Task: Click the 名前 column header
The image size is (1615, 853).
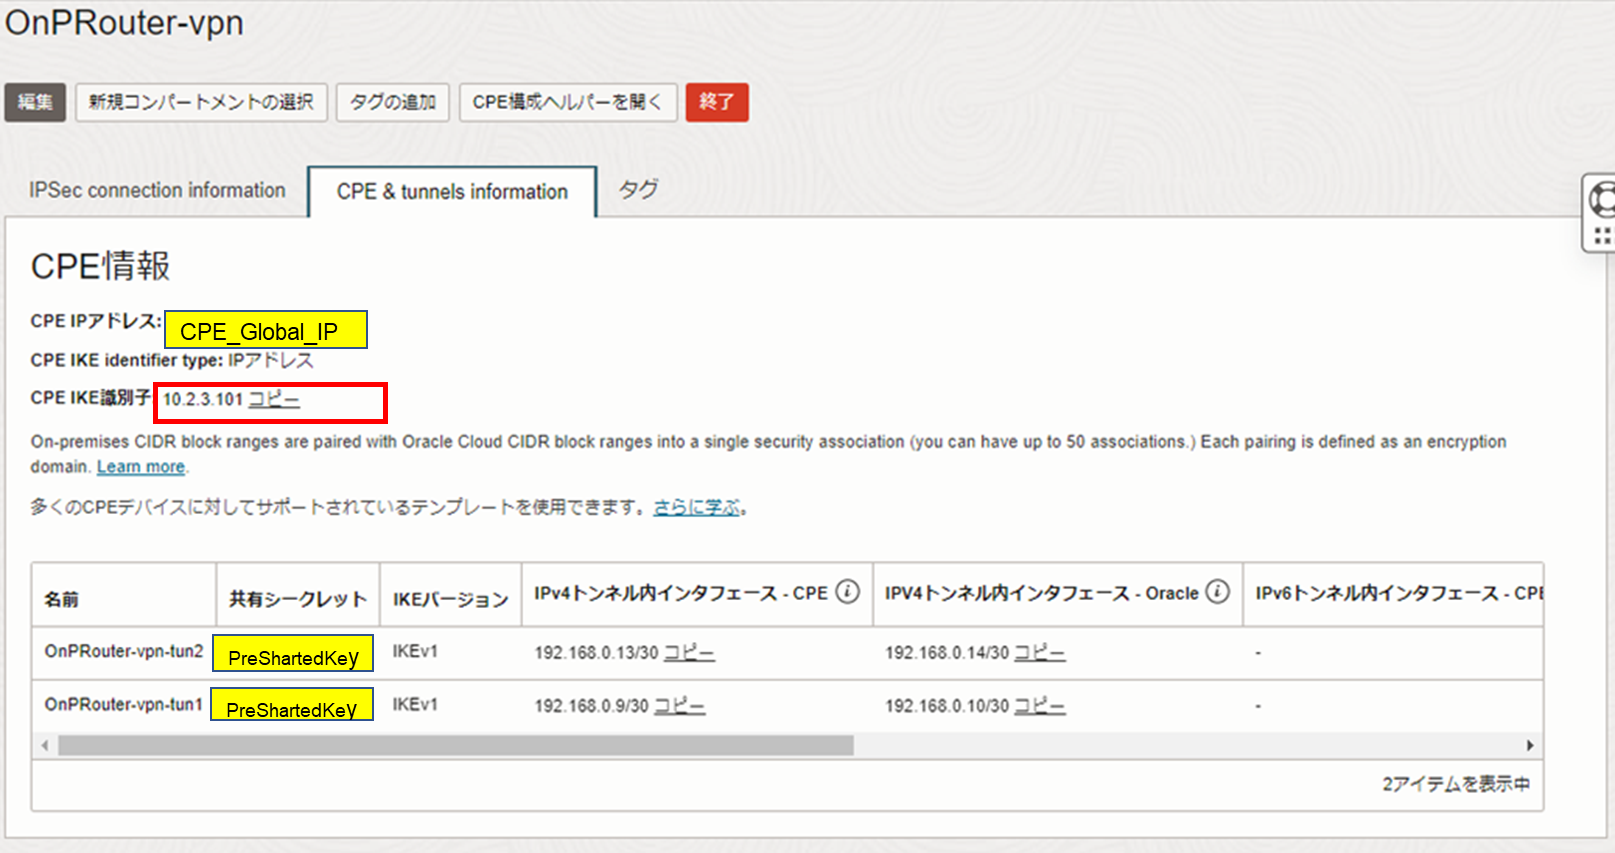Action: (x=62, y=599)
